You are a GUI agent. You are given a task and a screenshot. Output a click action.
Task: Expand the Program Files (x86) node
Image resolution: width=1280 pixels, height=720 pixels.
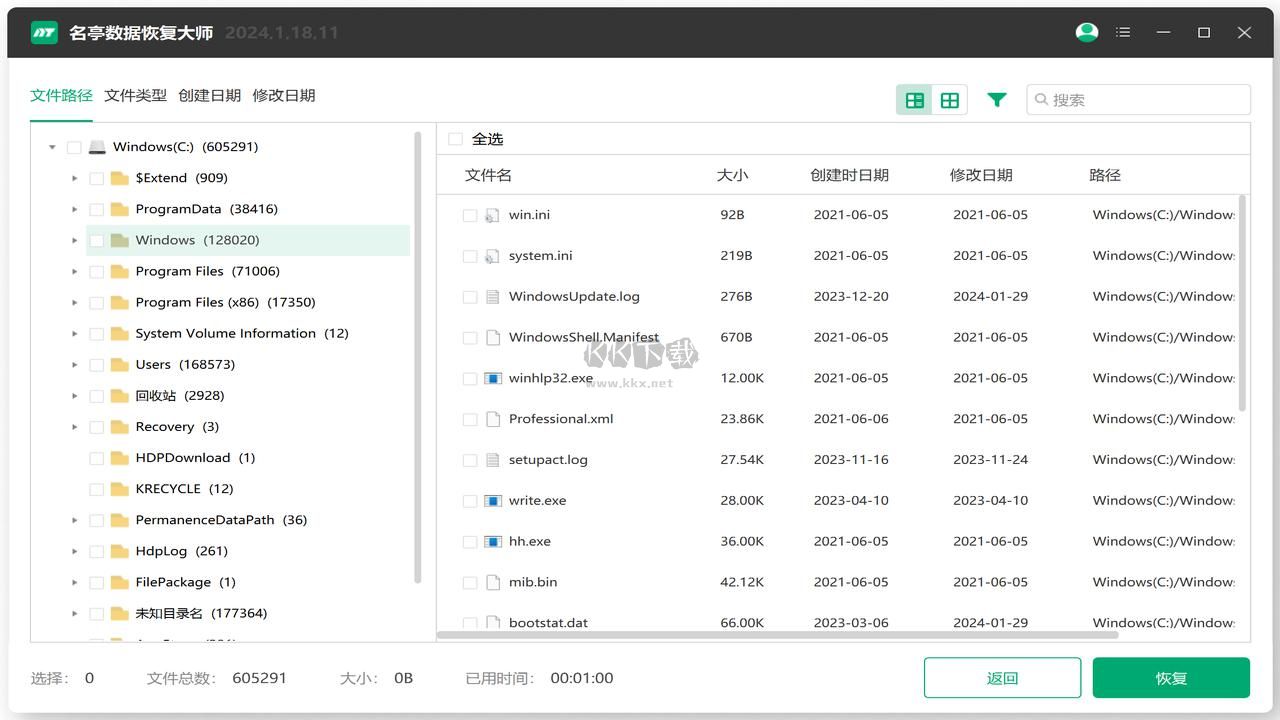(75, 302)
